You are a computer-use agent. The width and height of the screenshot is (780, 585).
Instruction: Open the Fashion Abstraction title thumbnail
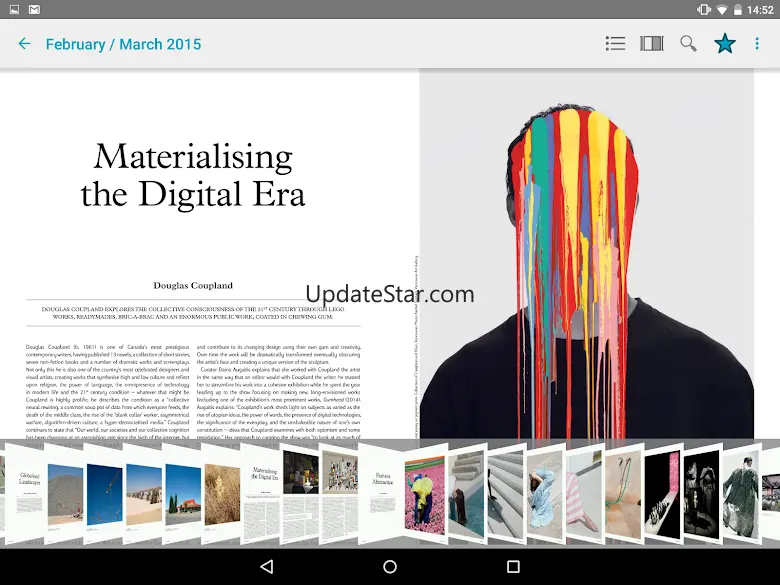(x=382, y=493)
